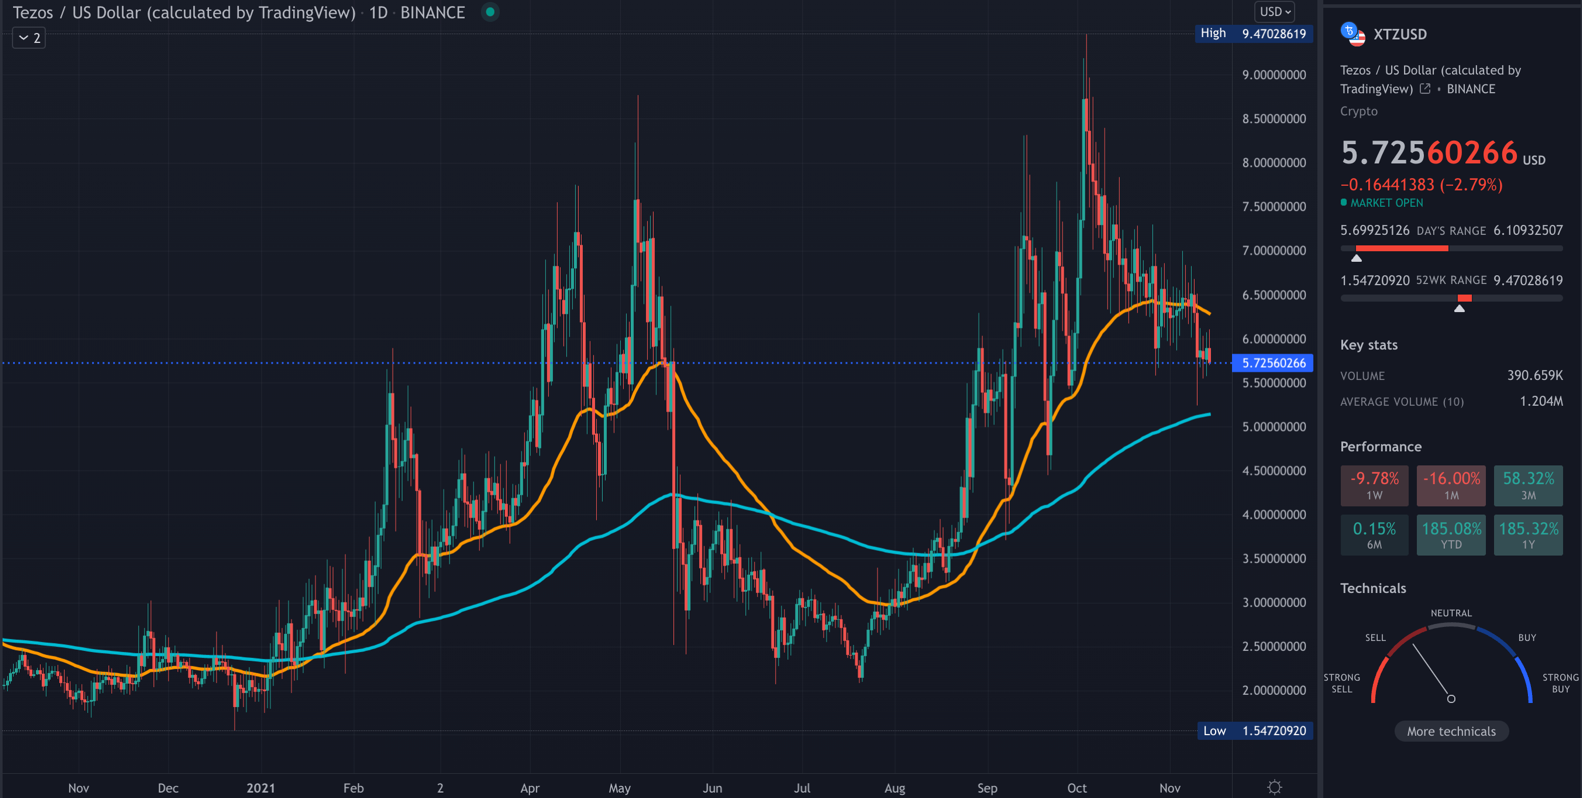
Task: Click the current price tag 5.72560266 on axis
Action: pyautogui.click(x=1272, y=363)
